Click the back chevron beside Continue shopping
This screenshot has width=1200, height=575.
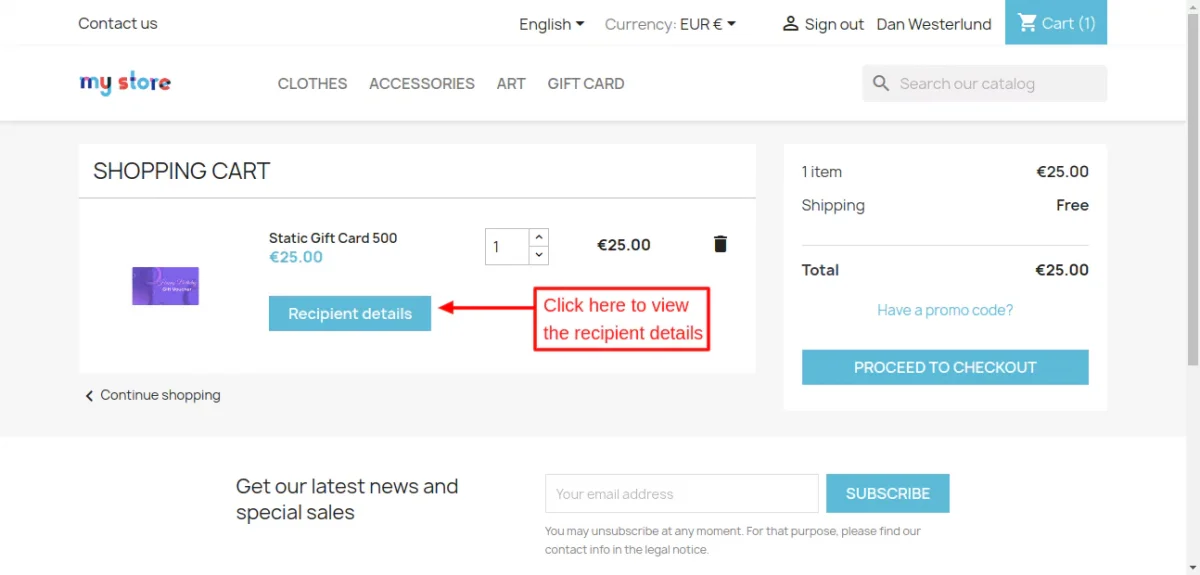point(89,396)
